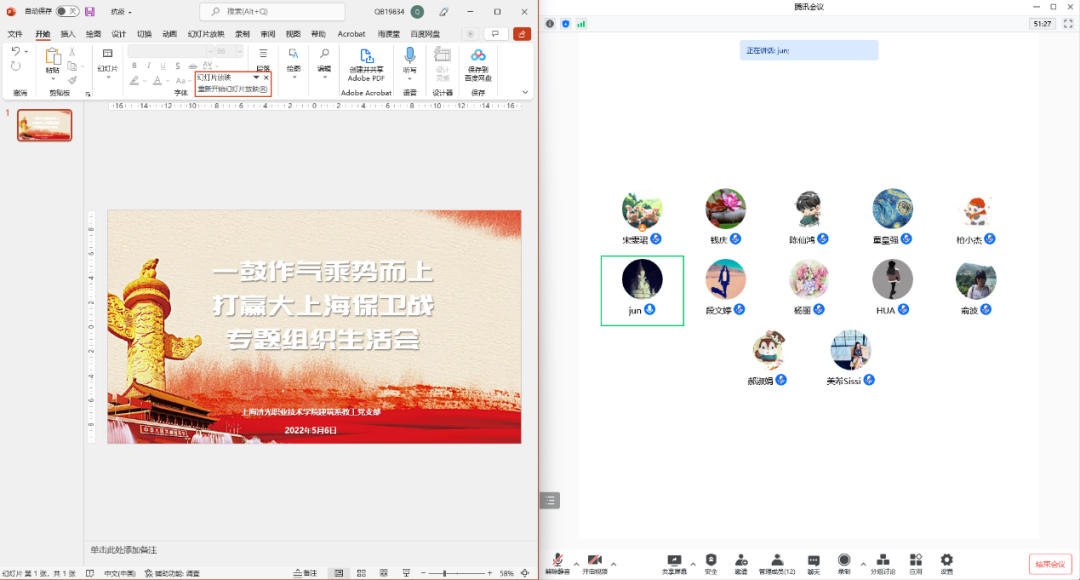Open the meeting Chat icon
Screen dimensions: 1080x580
(x=813, y=561)
